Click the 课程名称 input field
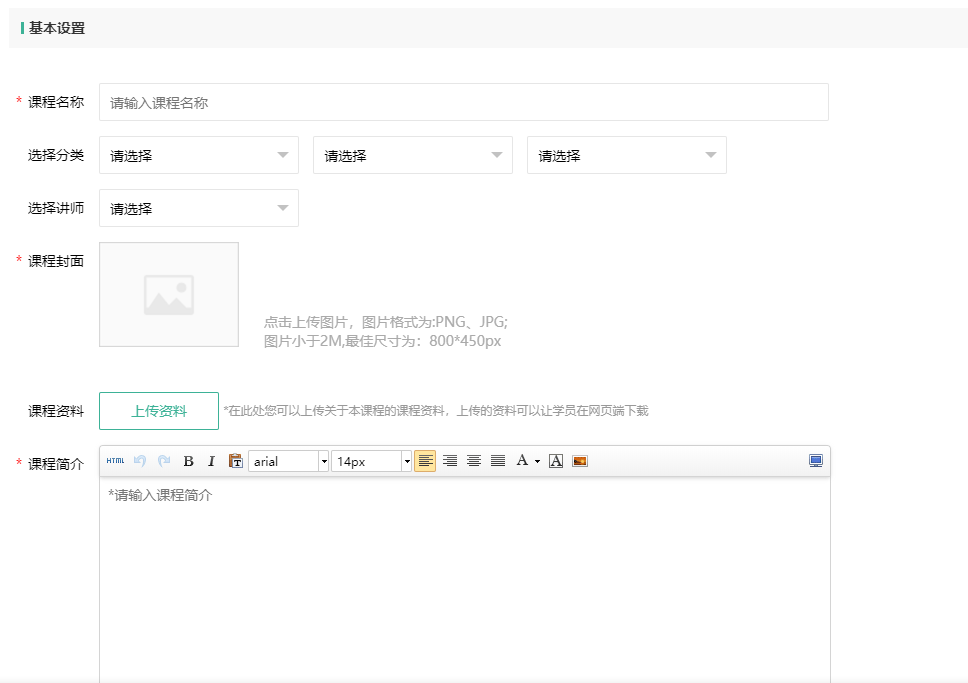 point(464,102)
